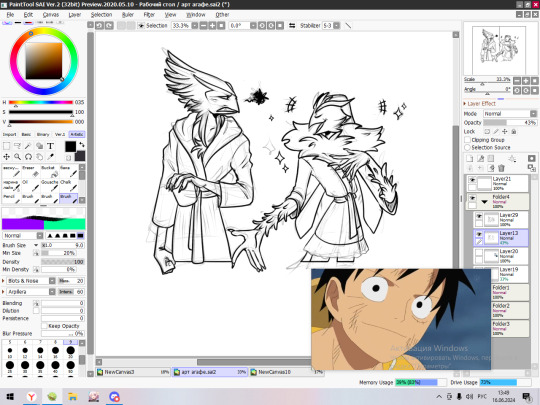Viewport: 540px width, 405px height.
Task: Switch to the NewCanvas3 document tab
Action: [133, 372]
